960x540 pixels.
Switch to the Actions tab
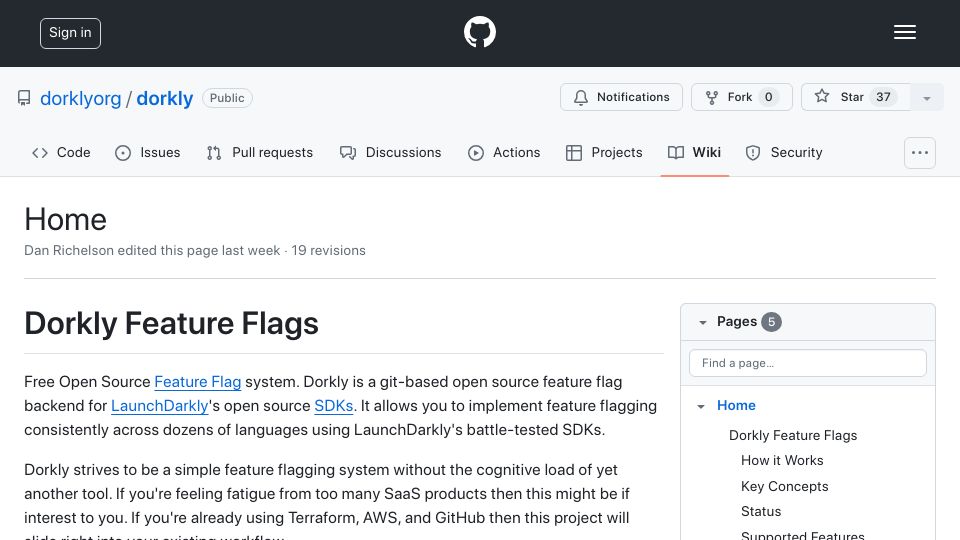(504, 152)
